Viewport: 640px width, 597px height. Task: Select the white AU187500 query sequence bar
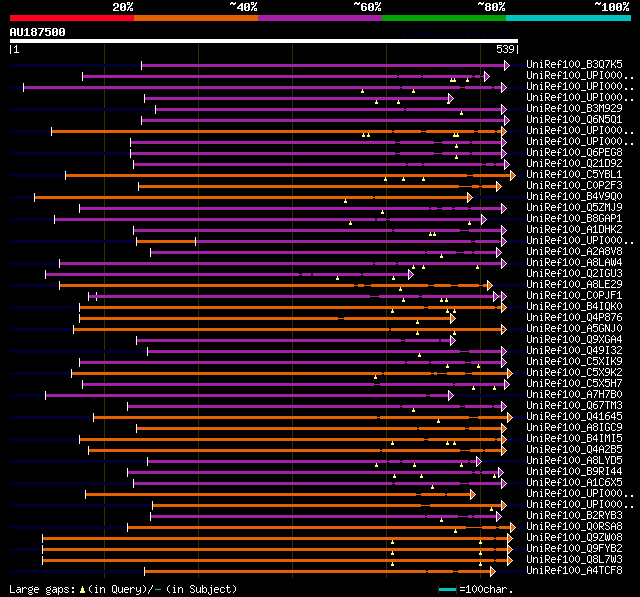click(x=264, y=41)
